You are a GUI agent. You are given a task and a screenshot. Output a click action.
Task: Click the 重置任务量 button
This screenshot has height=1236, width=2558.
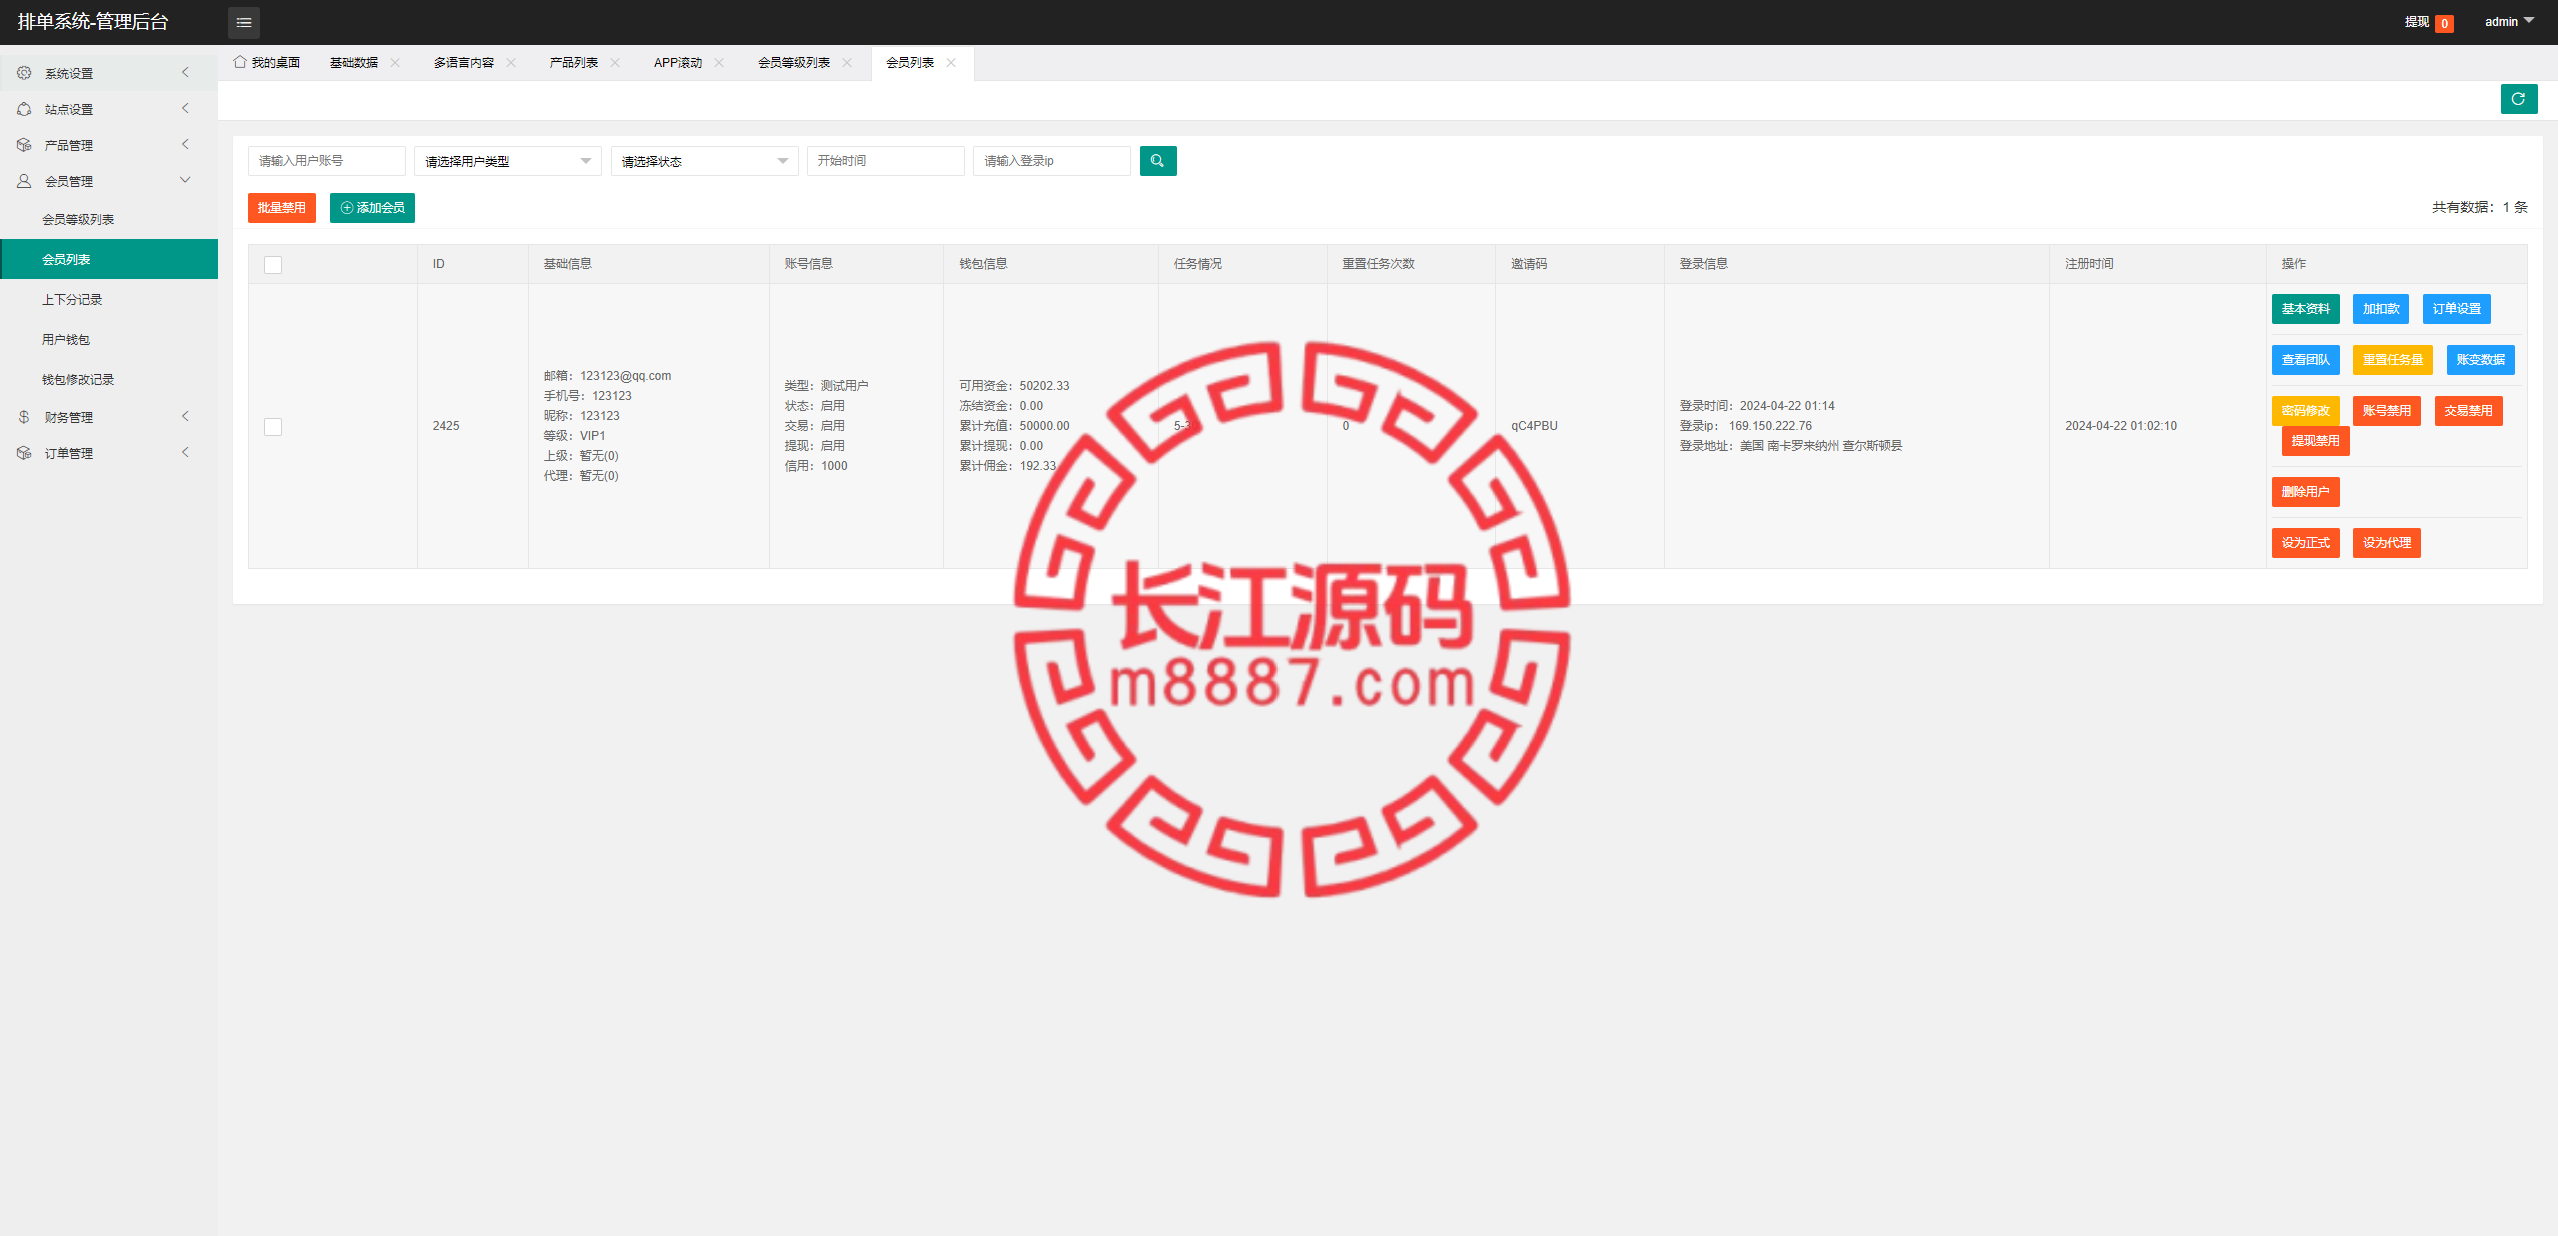coord(2393,360)
